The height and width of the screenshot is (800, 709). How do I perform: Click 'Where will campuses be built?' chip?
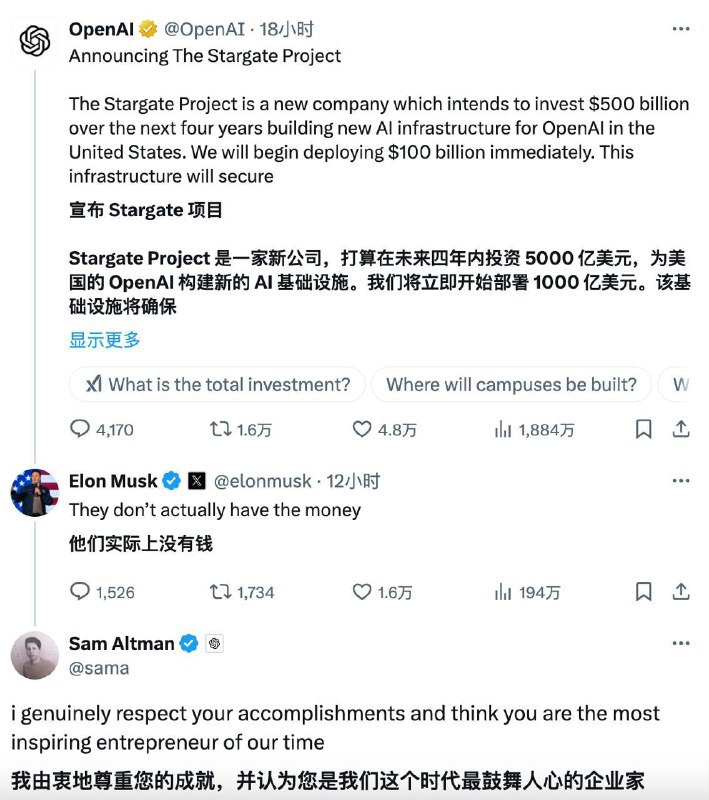511,384
